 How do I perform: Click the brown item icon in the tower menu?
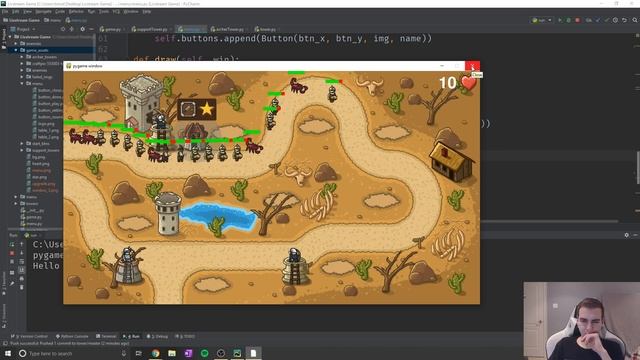click(x=188, y=109)
